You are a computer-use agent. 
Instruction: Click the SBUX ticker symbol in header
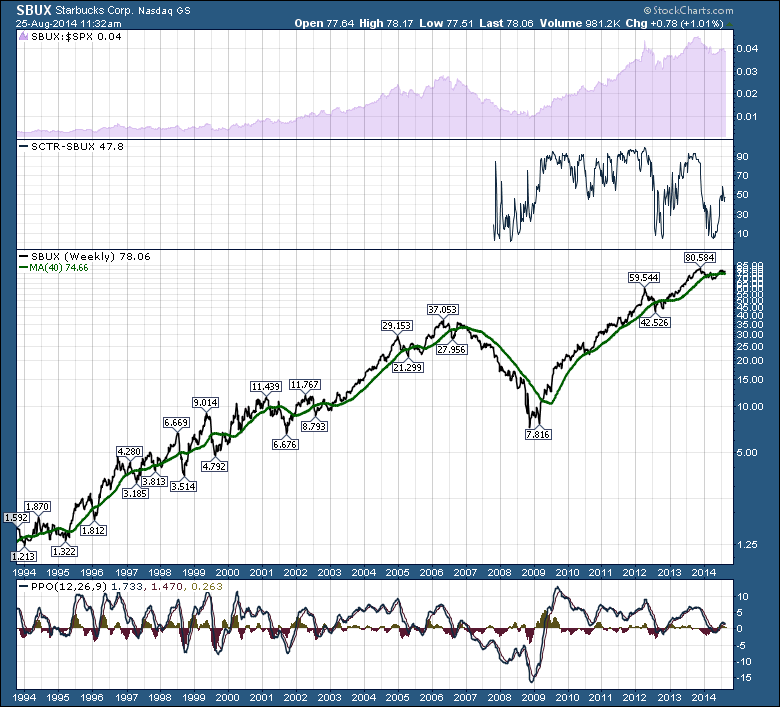click(x=34, y=10)
